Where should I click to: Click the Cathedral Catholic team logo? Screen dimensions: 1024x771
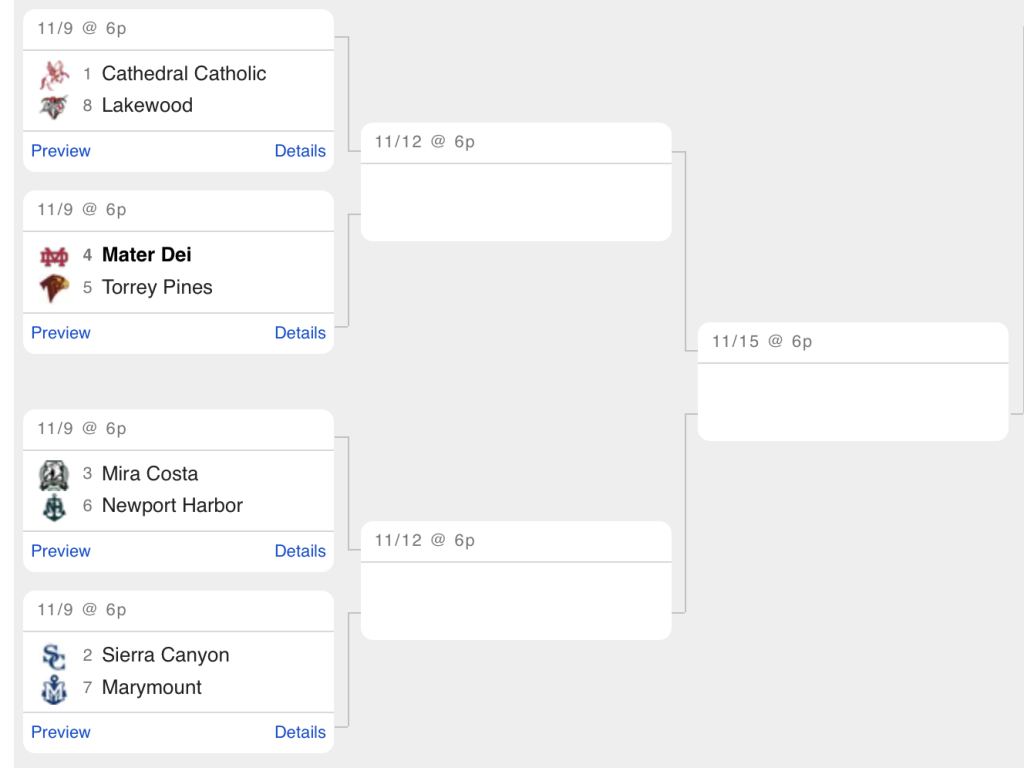pyautogui.click(x=54, y=74)
